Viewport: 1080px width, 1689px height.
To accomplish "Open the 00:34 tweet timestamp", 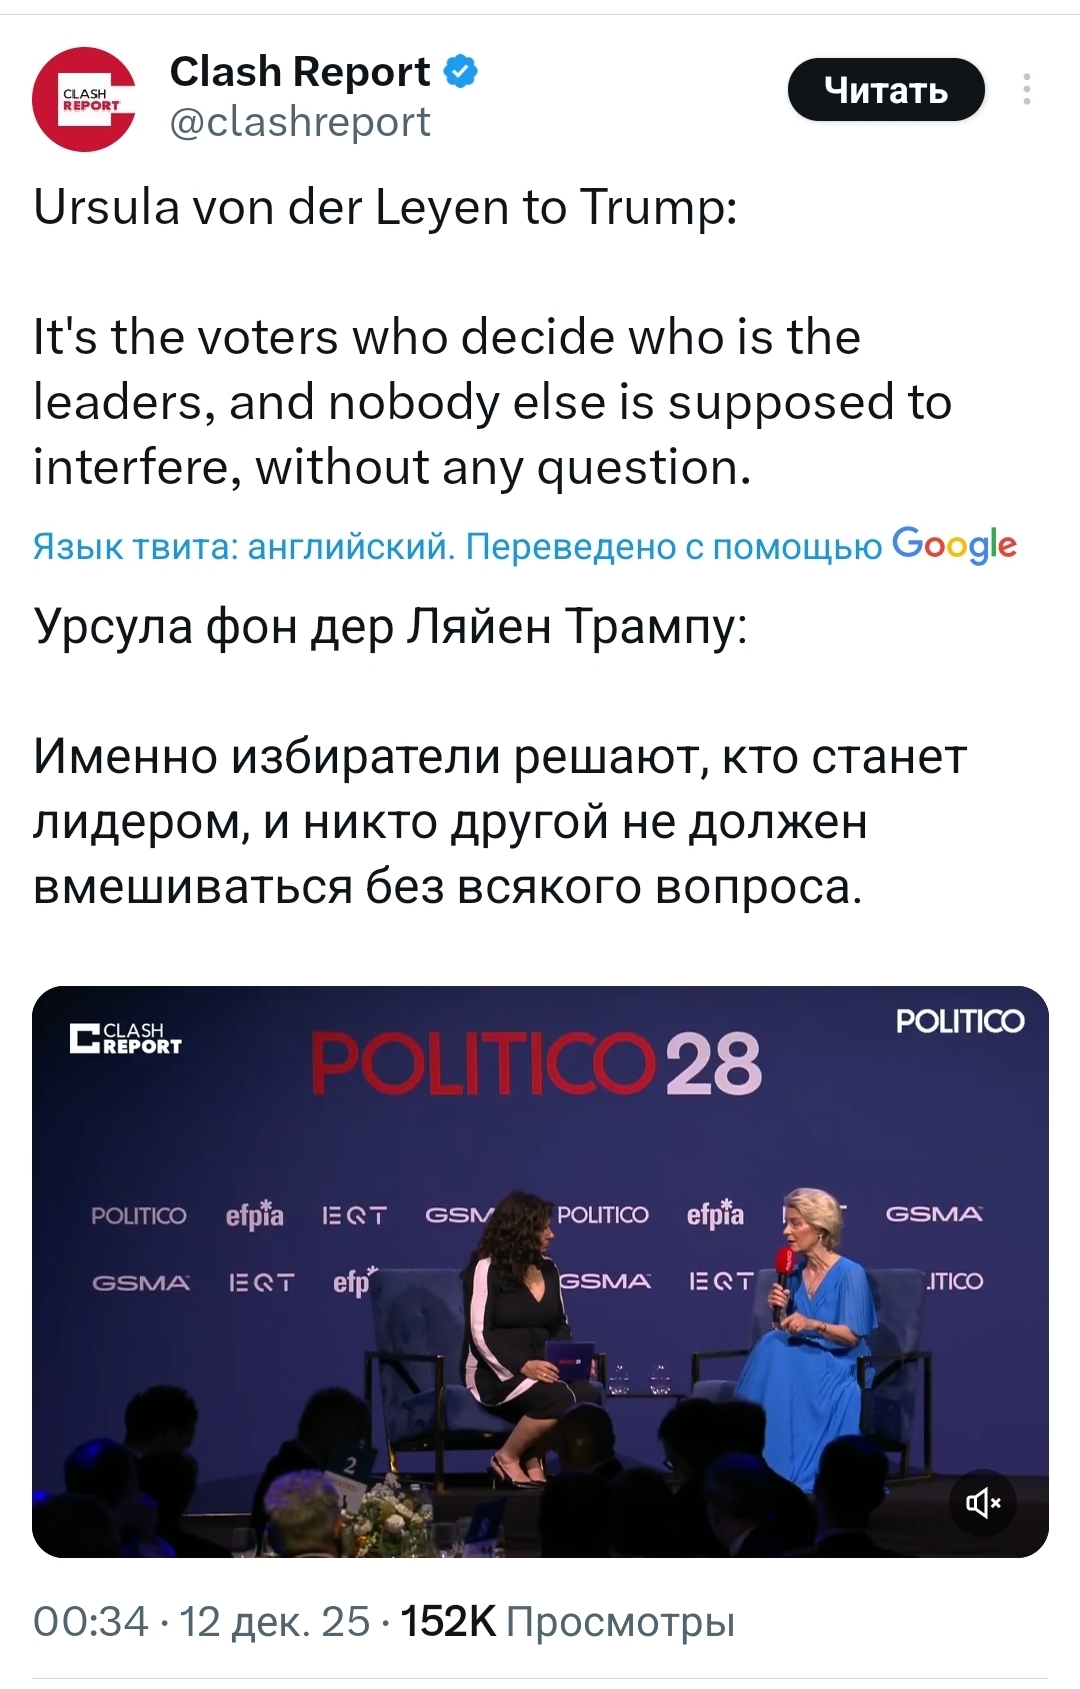I will (x=90, y=1621).
